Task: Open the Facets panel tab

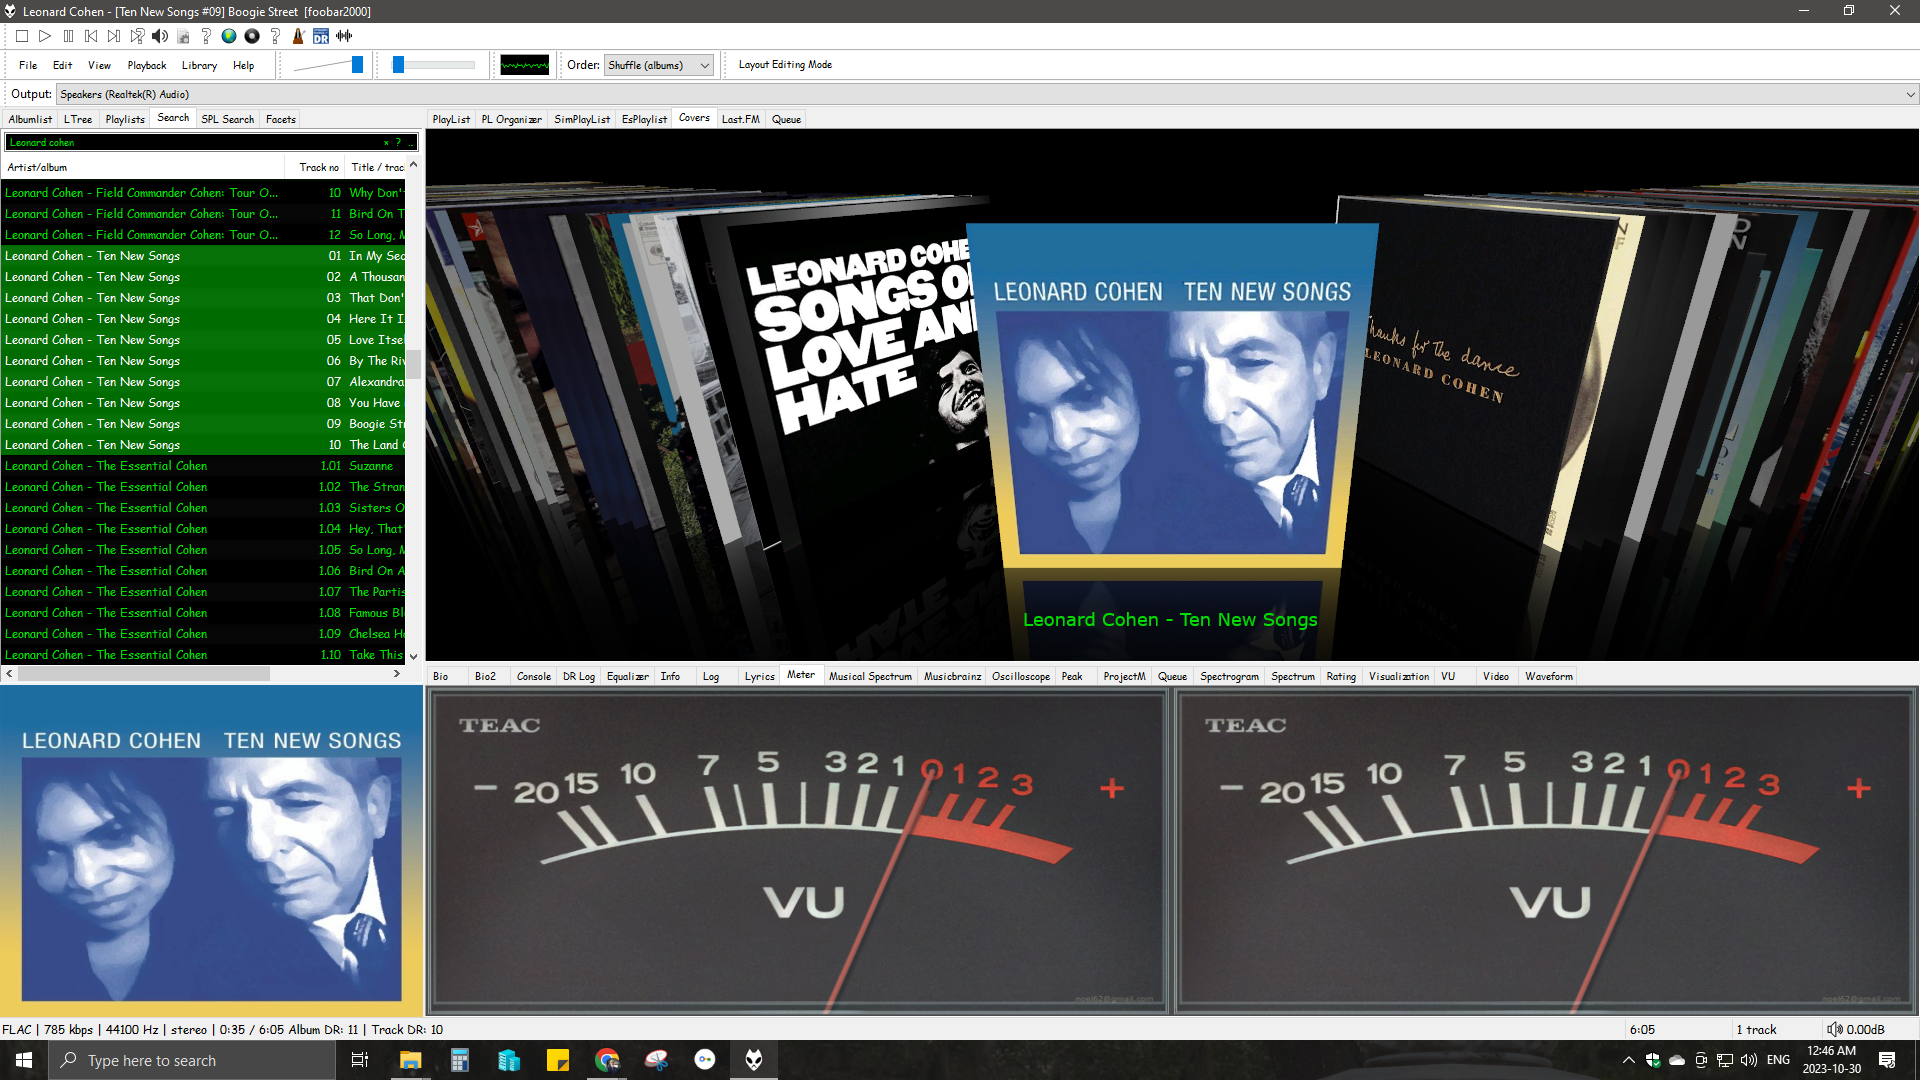Action: tap(280, 119)
